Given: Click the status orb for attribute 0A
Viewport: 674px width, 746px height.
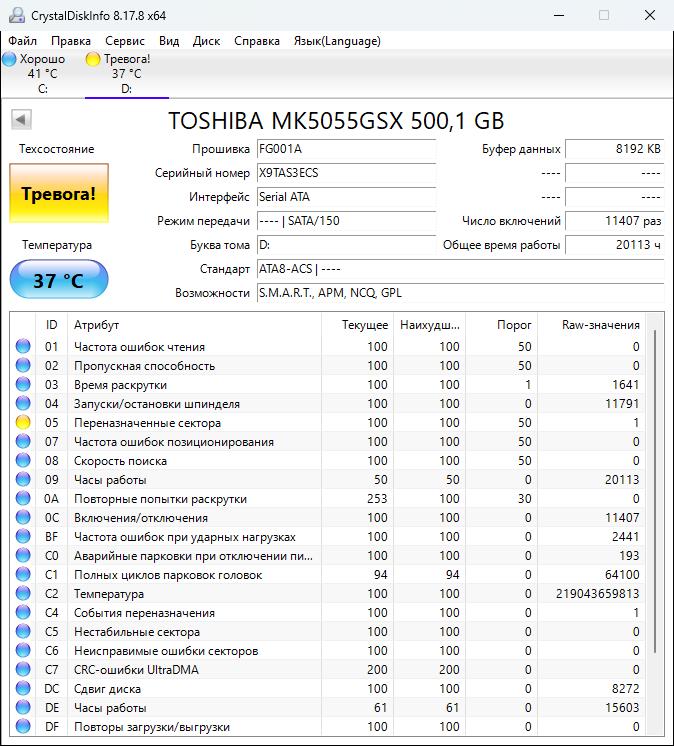Looking at the screenshot, I should point(23,499).
